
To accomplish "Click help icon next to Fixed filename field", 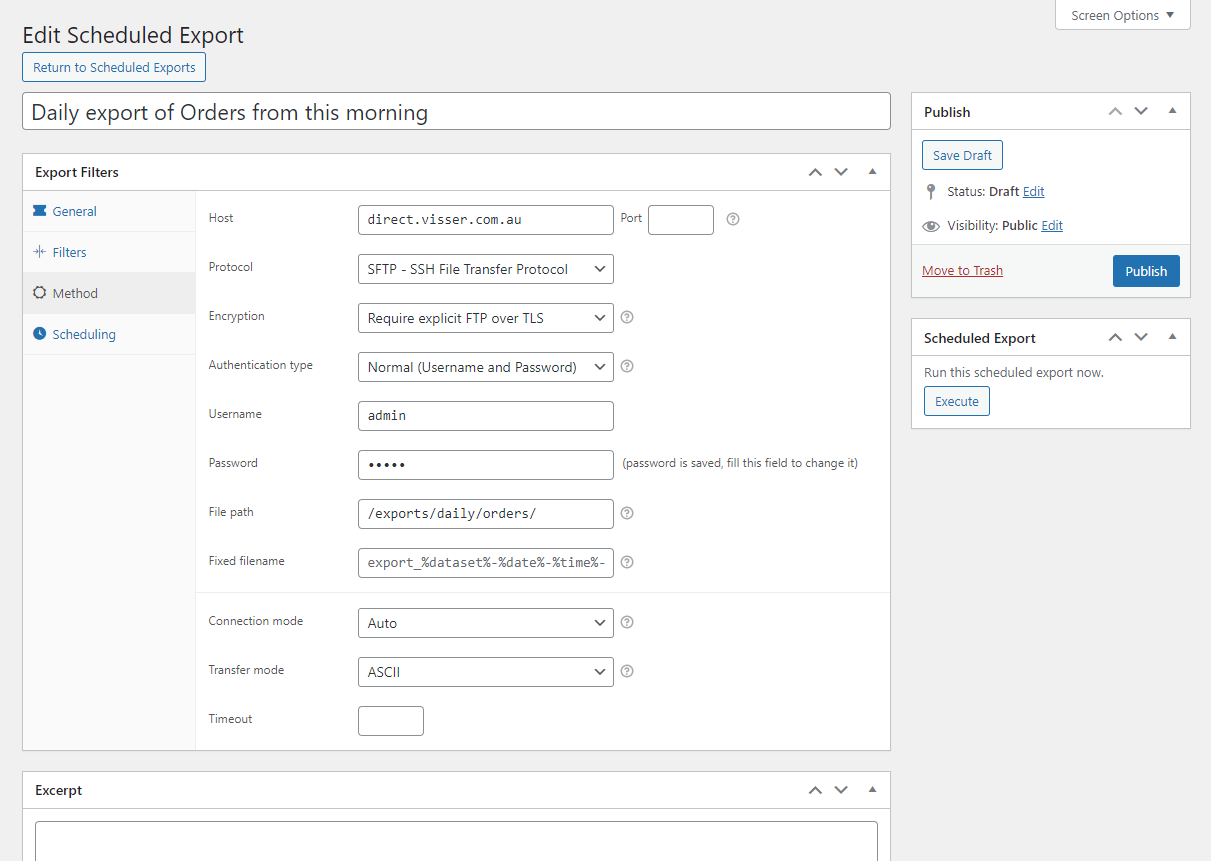I will point(628,562).
